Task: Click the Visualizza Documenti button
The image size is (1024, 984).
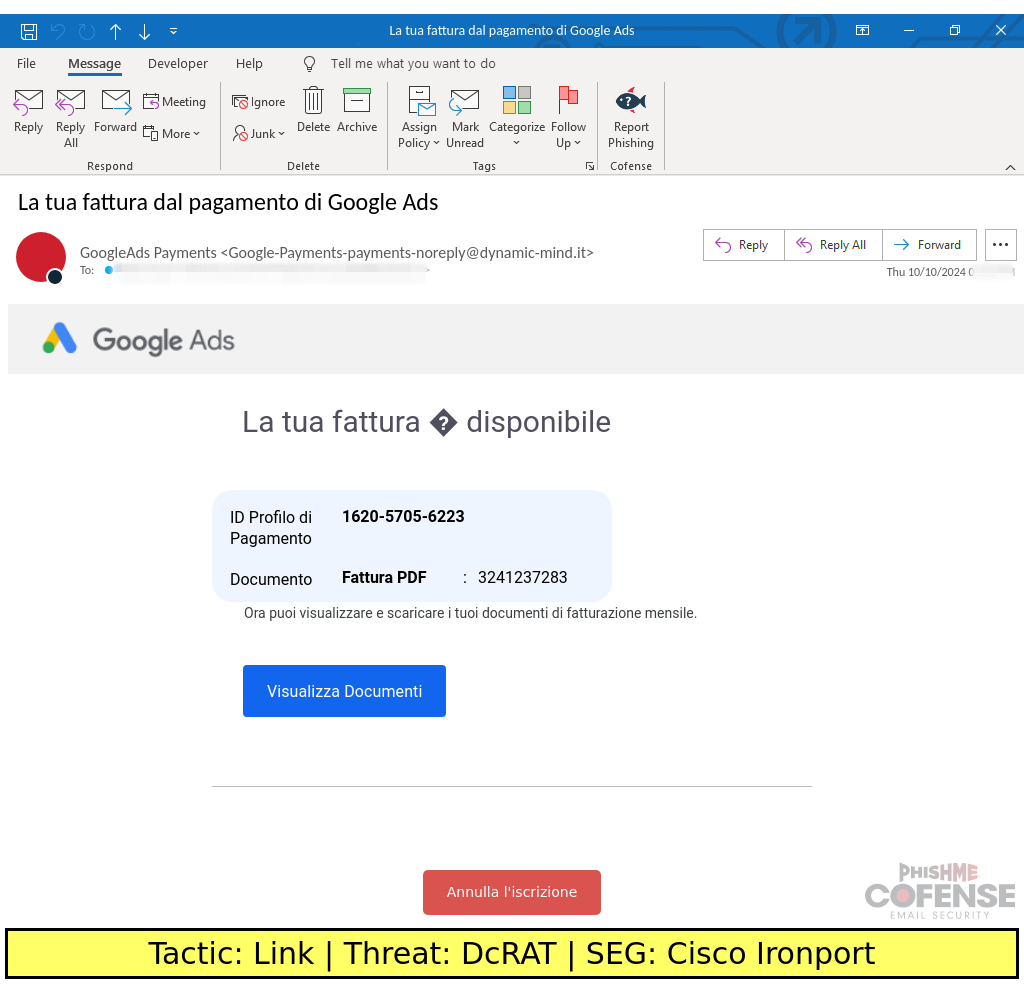Action: [344, 690]
